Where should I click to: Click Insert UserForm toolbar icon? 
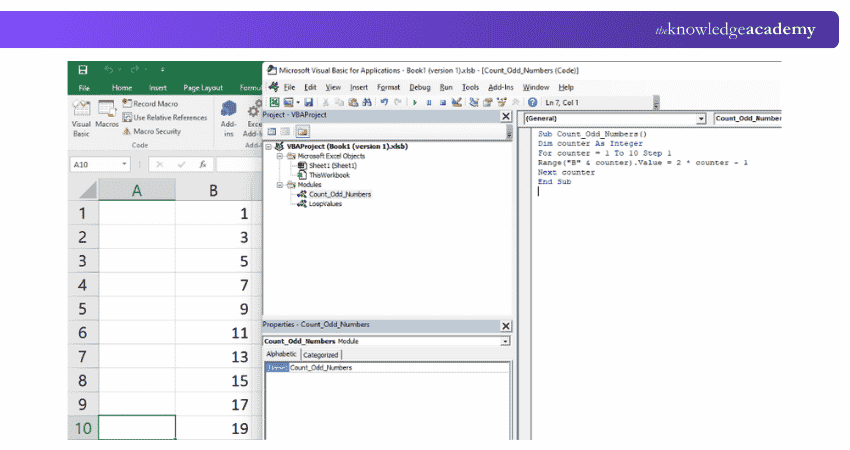click(x=288, y=102)
